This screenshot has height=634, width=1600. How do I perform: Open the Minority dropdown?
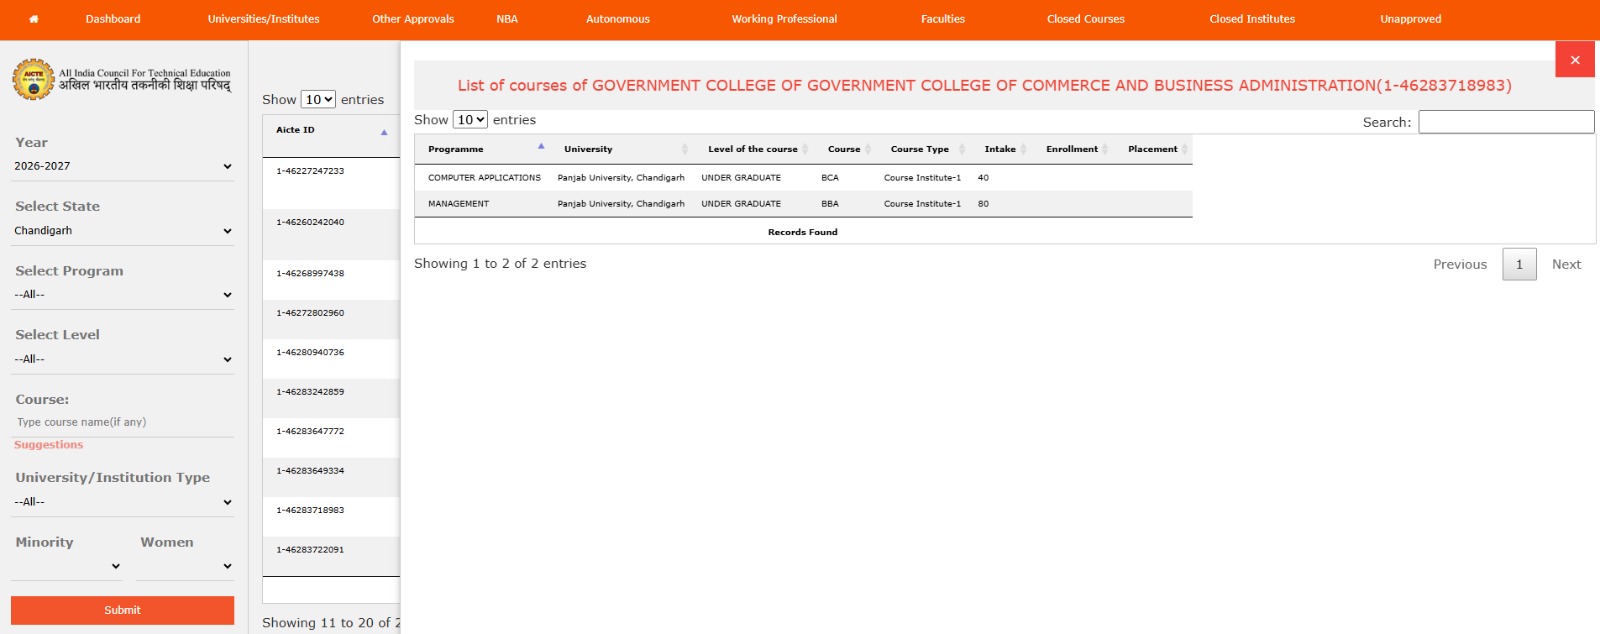click(67, 566)
